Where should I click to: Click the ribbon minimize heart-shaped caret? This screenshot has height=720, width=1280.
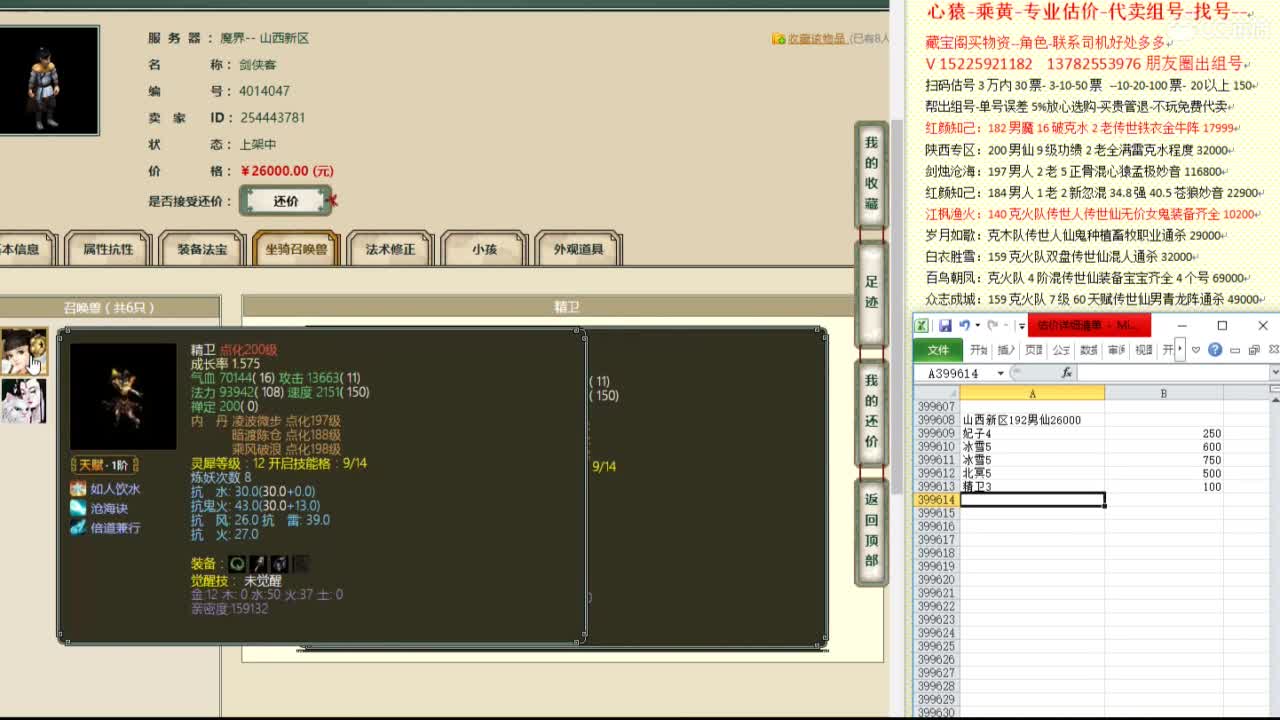click(x=1197, y=350)
